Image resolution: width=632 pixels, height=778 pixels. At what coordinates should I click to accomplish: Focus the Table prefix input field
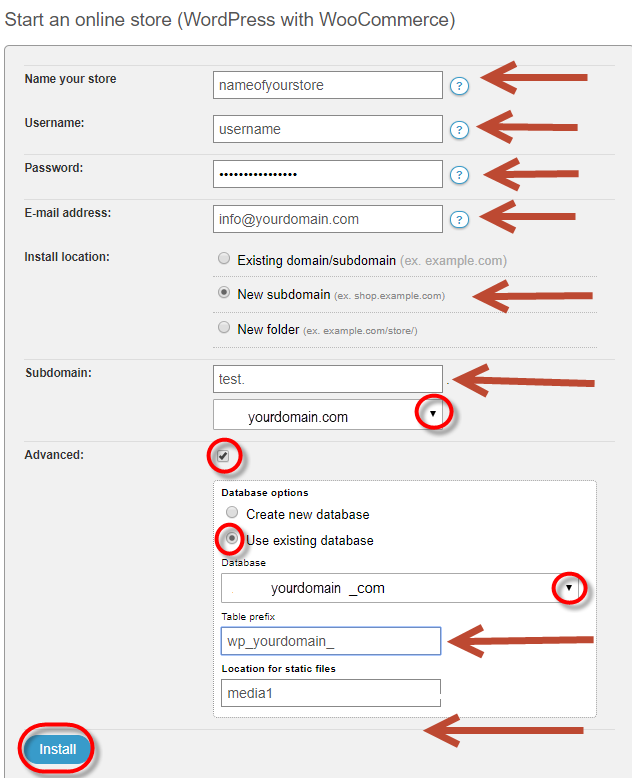pyautogui.click(x=331, y=641)
